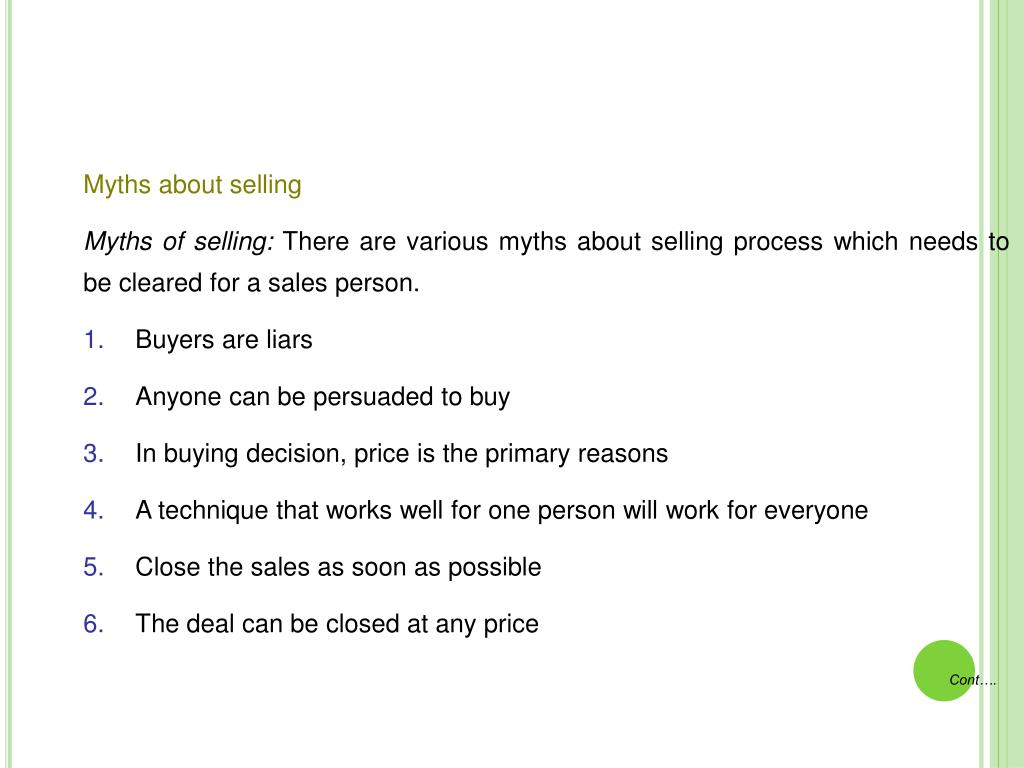This screenshot has height=768, width=1024.
Task: Click 'A technique that works well' line
Action: 502,511
